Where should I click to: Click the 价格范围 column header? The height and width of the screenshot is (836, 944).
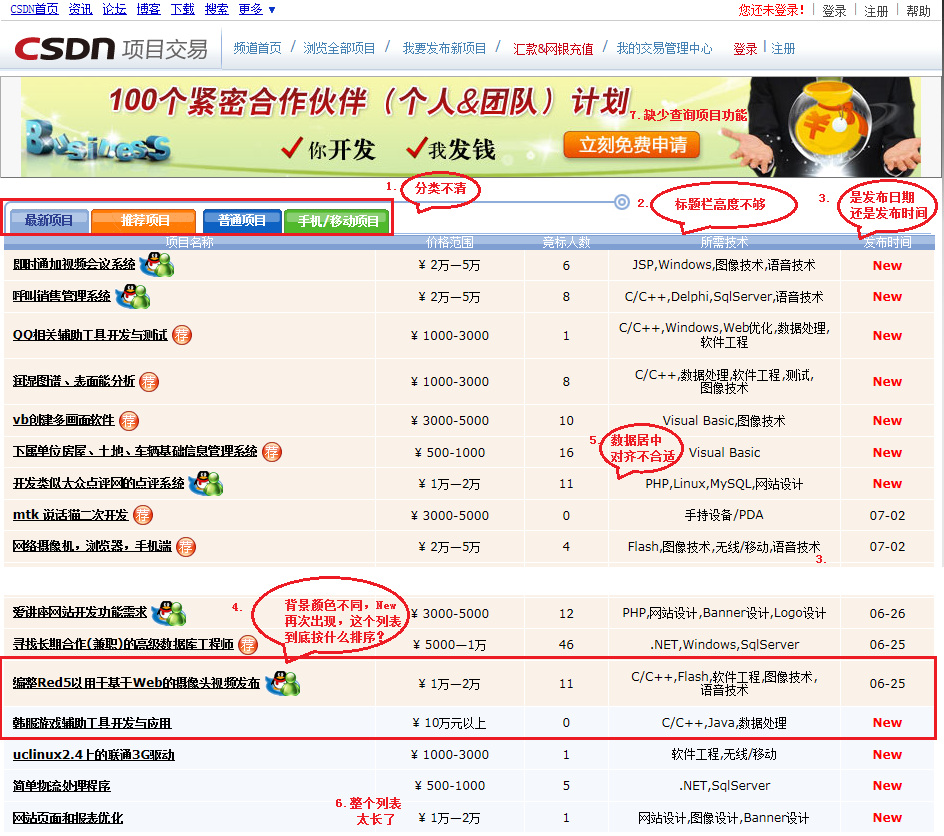pyautogui.click(x=449, y=242)
